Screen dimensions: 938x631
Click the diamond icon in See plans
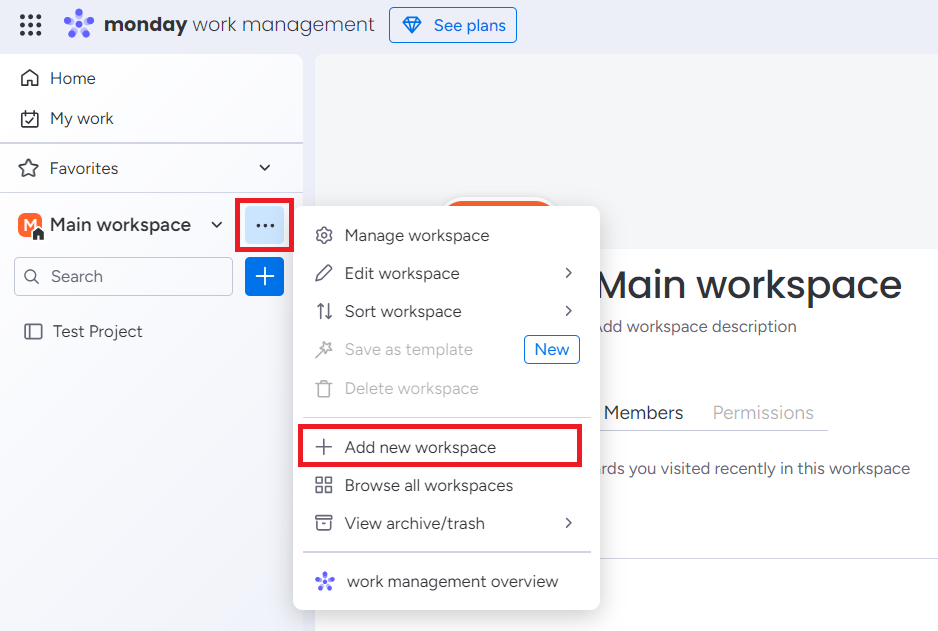pyautogui.click(x=412, y=25)
